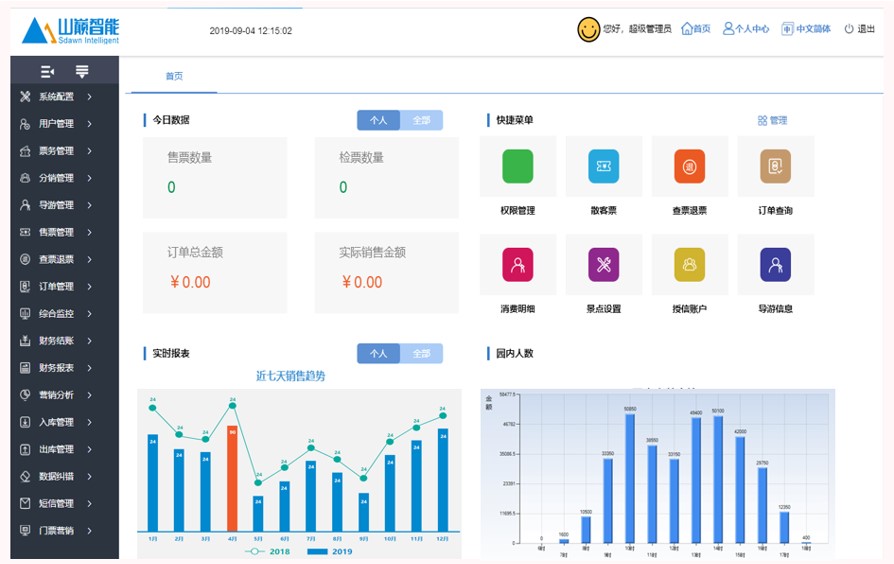This screenshot has width=894, height=564.
Task: Open the 查票退票 orange shortcut icon
Action: pyautogui.click(x=689, y=167)
